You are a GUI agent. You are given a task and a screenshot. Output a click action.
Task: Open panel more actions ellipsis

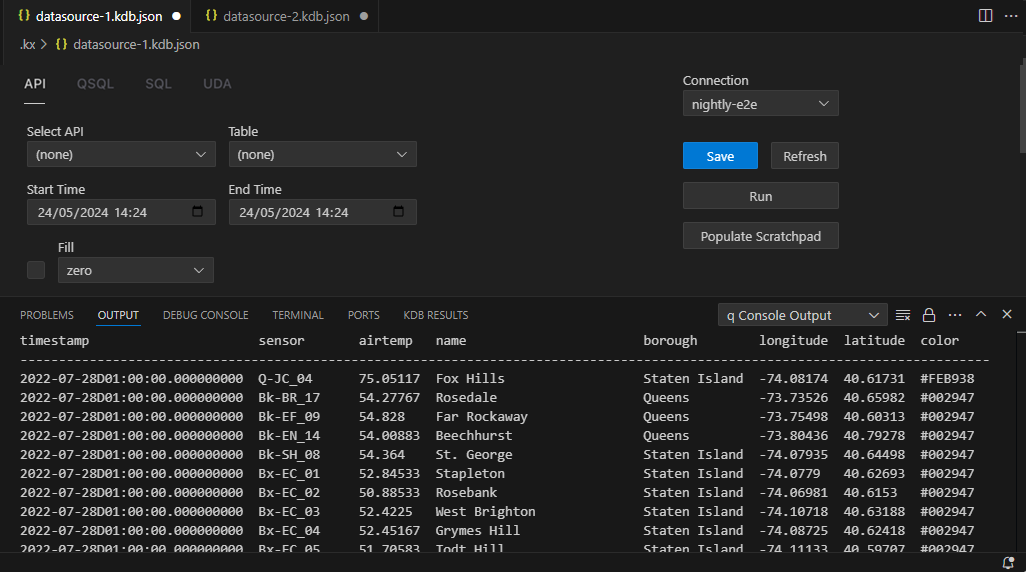click(955, 315)
